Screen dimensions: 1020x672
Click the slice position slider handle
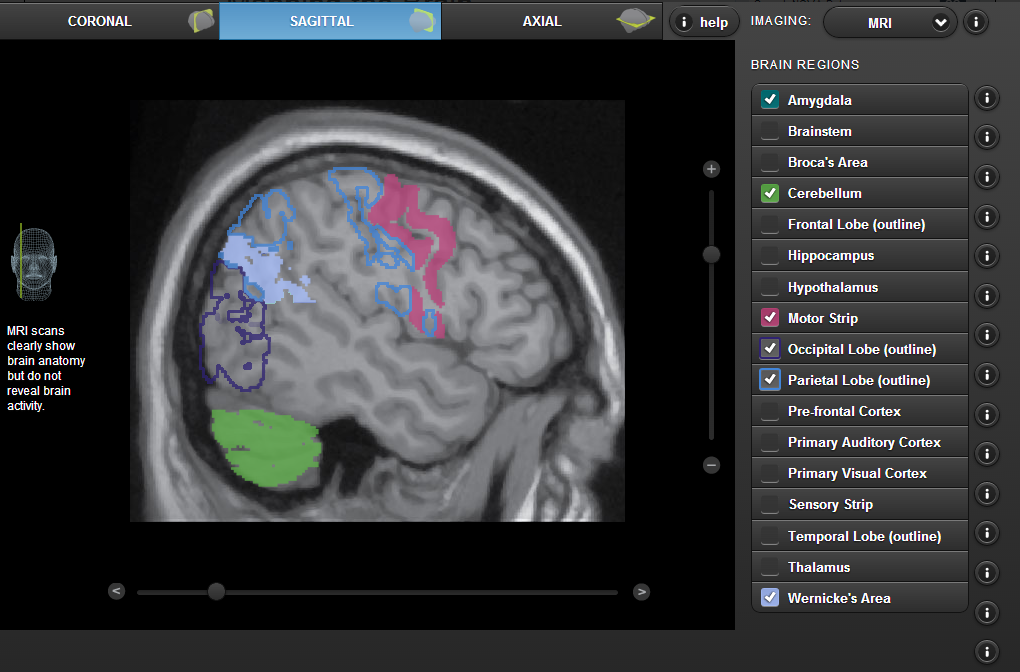pyautogui.click(x=217, y=591)
